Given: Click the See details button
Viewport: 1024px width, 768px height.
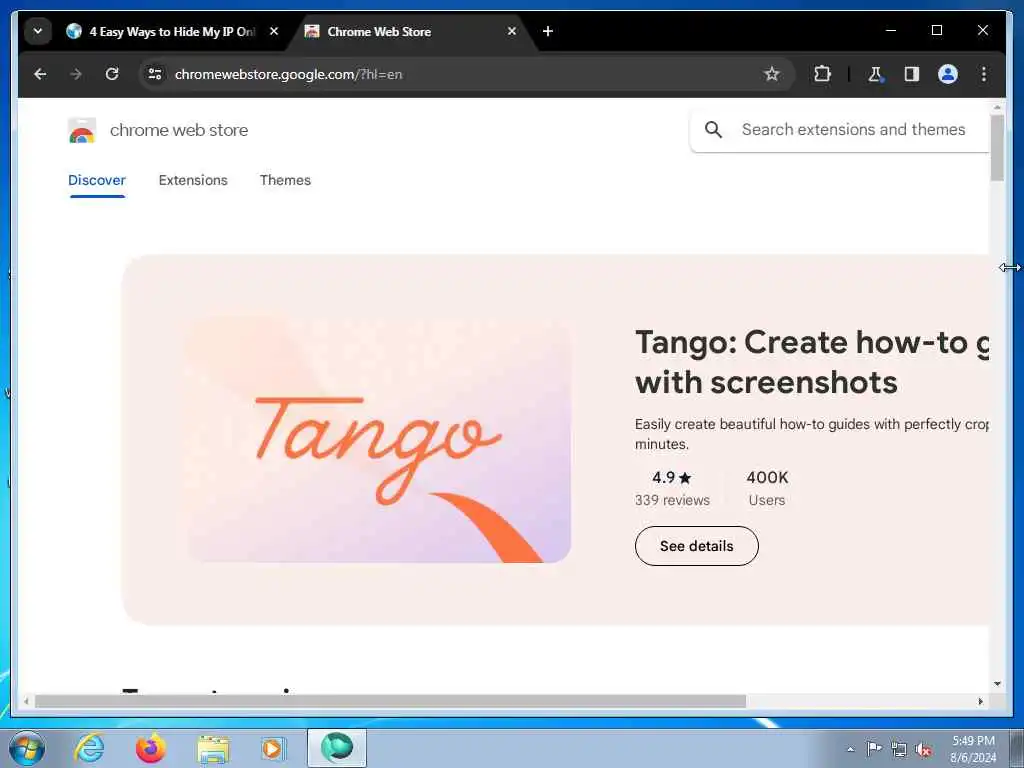Looking at the screenshot, I should pyautogui.click(x=697, y=546).
